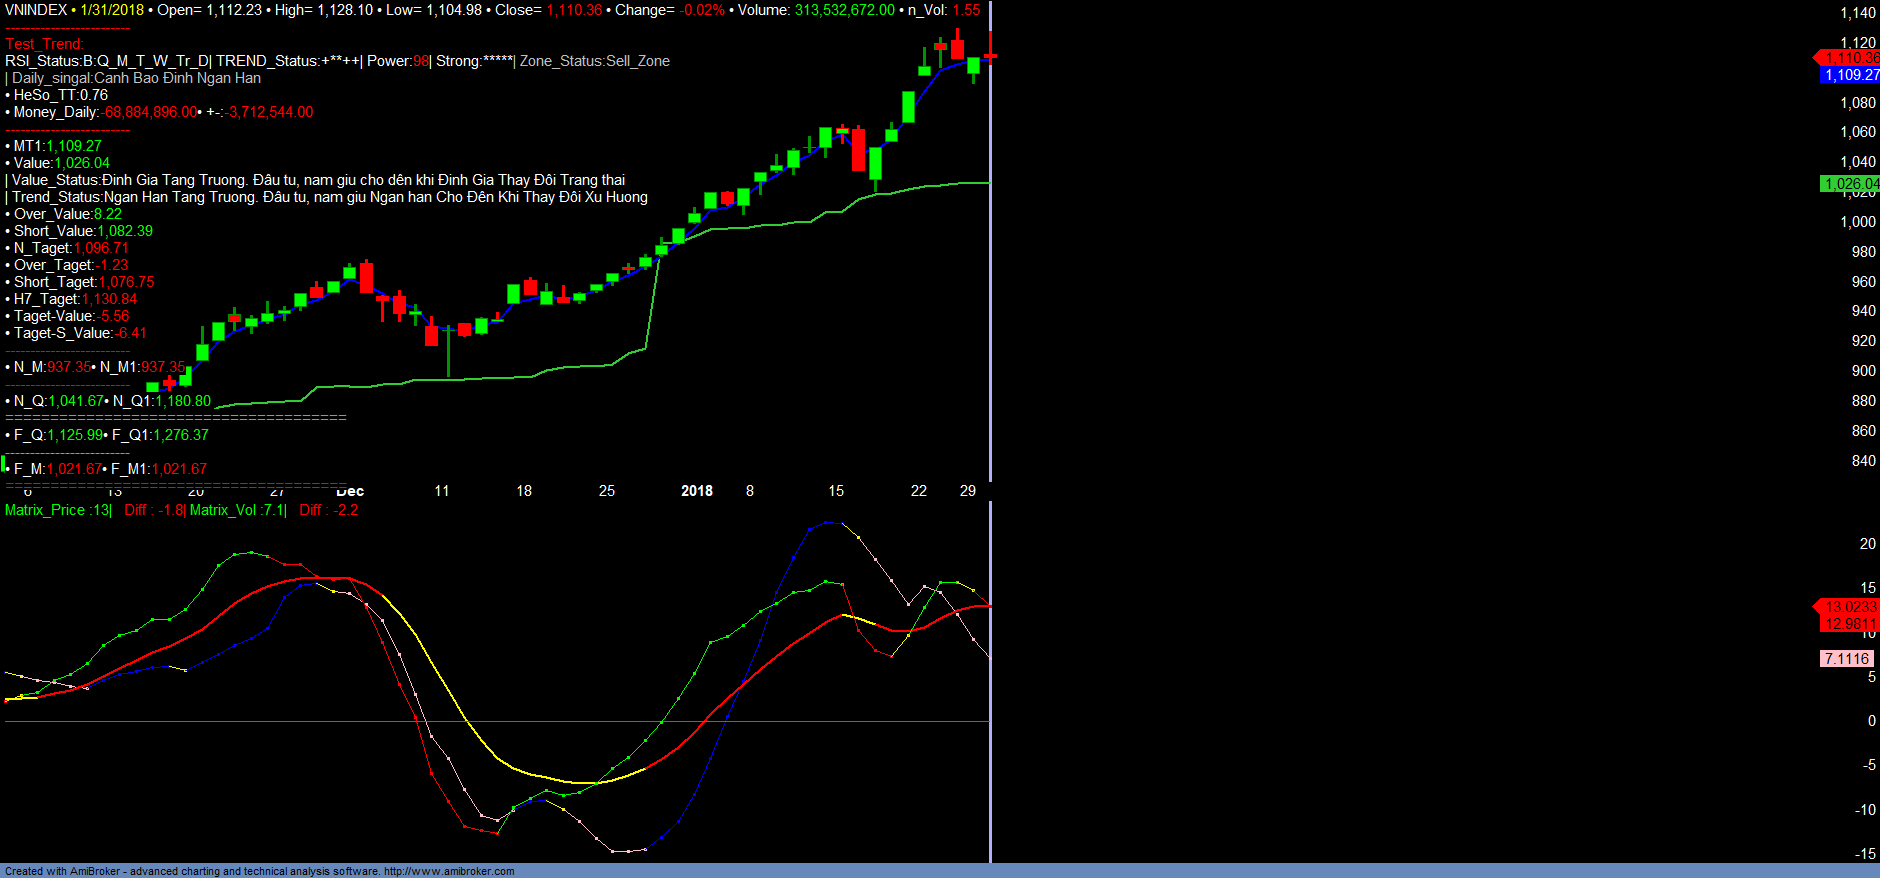Select the Matrix_Vol :7.1 indicator label

(237, 510)
